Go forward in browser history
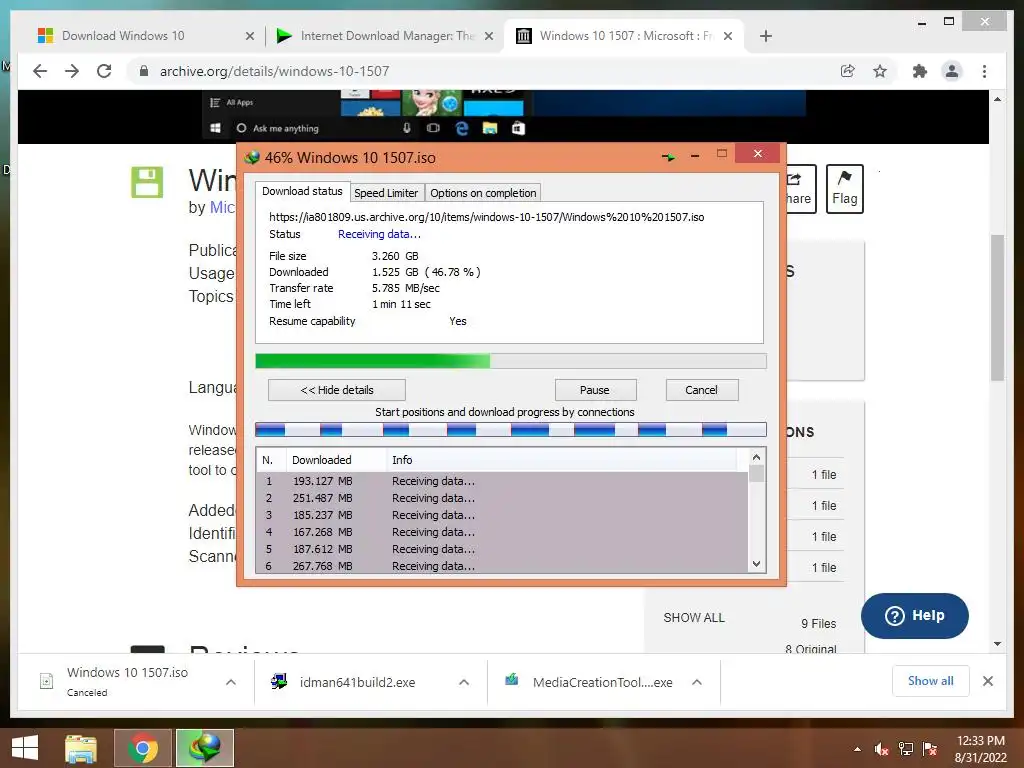 tap(72, 71)
